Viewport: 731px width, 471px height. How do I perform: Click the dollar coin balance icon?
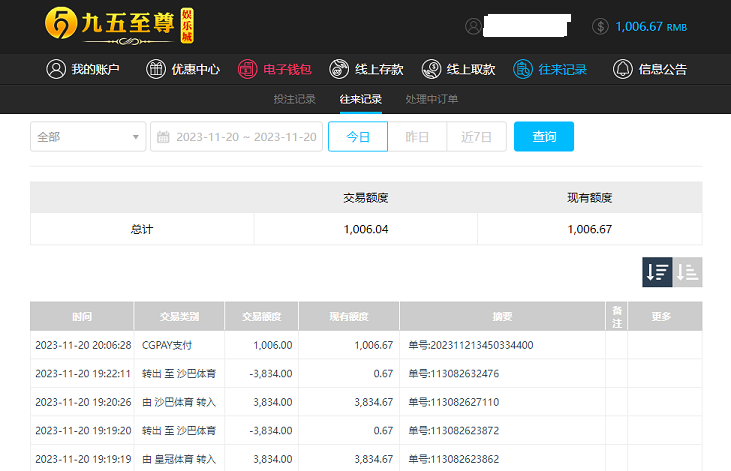pyautogui.click(x=600, y=27)
